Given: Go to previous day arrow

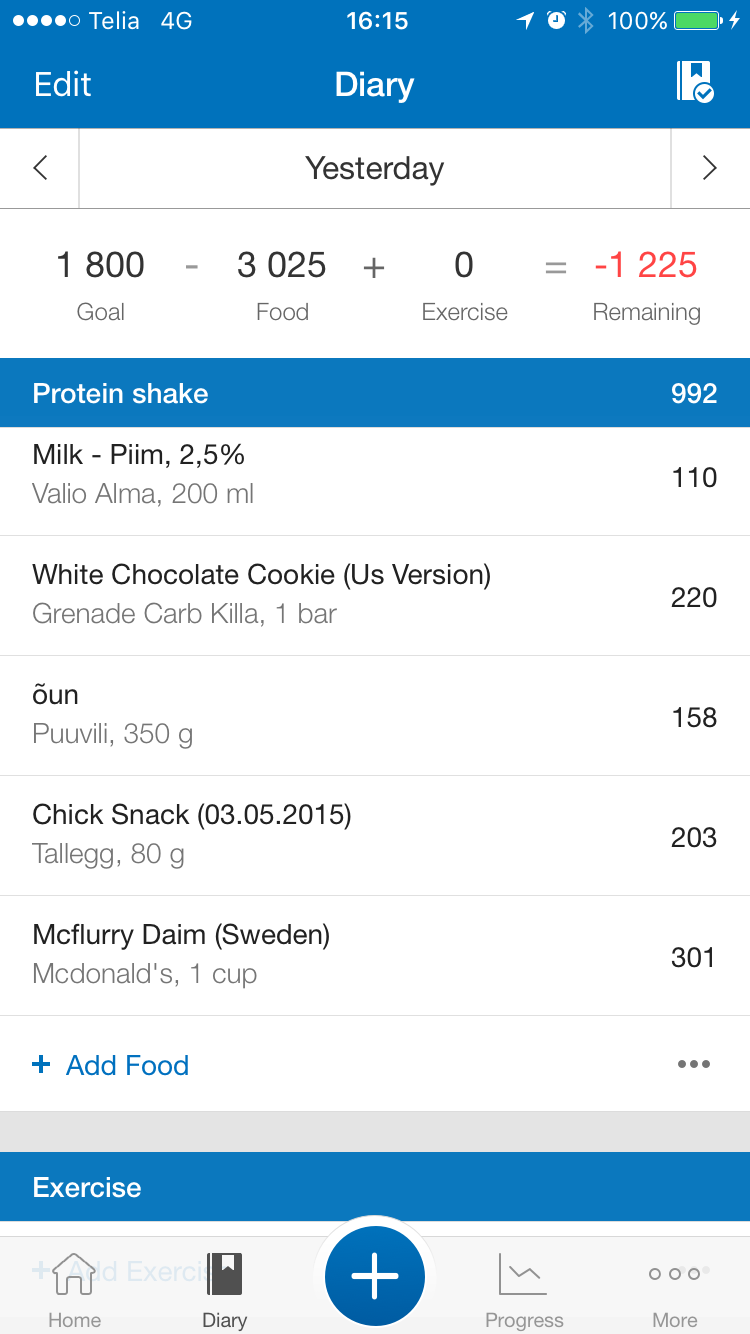Looking at the screenshot, I should [40, 168].
